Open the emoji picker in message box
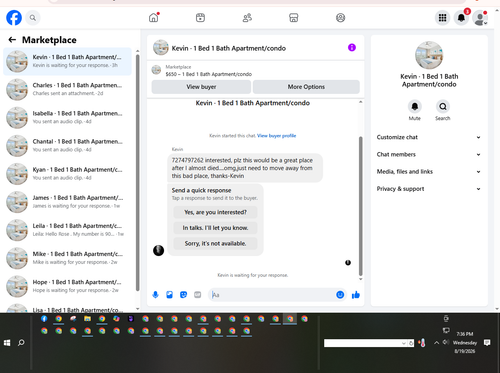Viewport: 500px width, 373px height. 340,295
